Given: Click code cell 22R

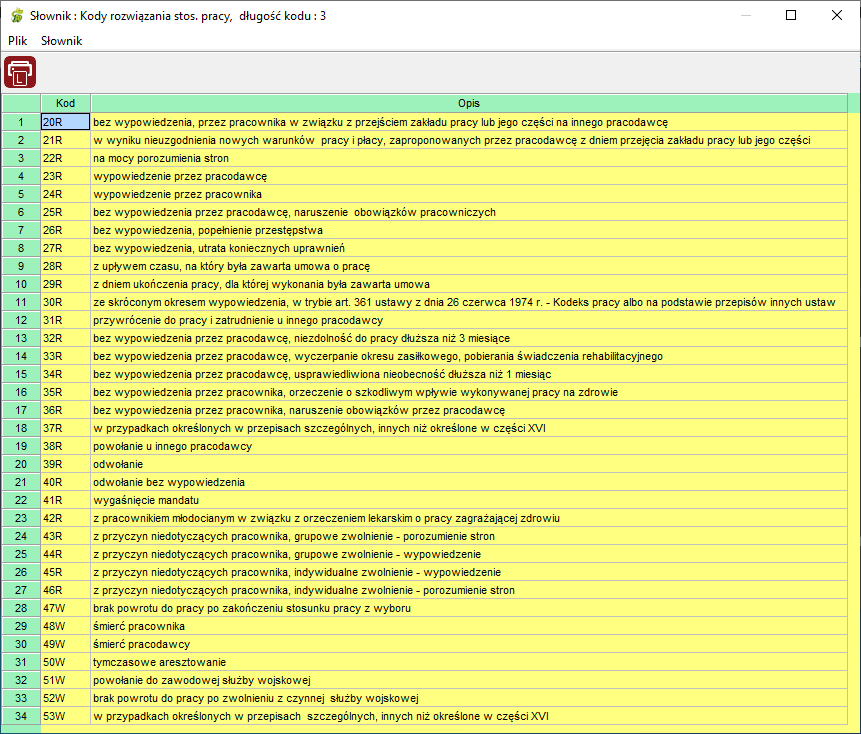Looking at the screenshot, I should (x=65, y=158).
